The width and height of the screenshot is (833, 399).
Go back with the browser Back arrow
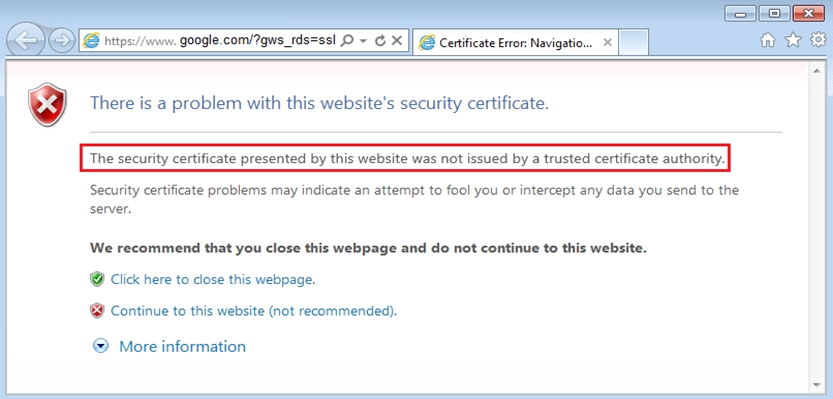tap(26, 41)
